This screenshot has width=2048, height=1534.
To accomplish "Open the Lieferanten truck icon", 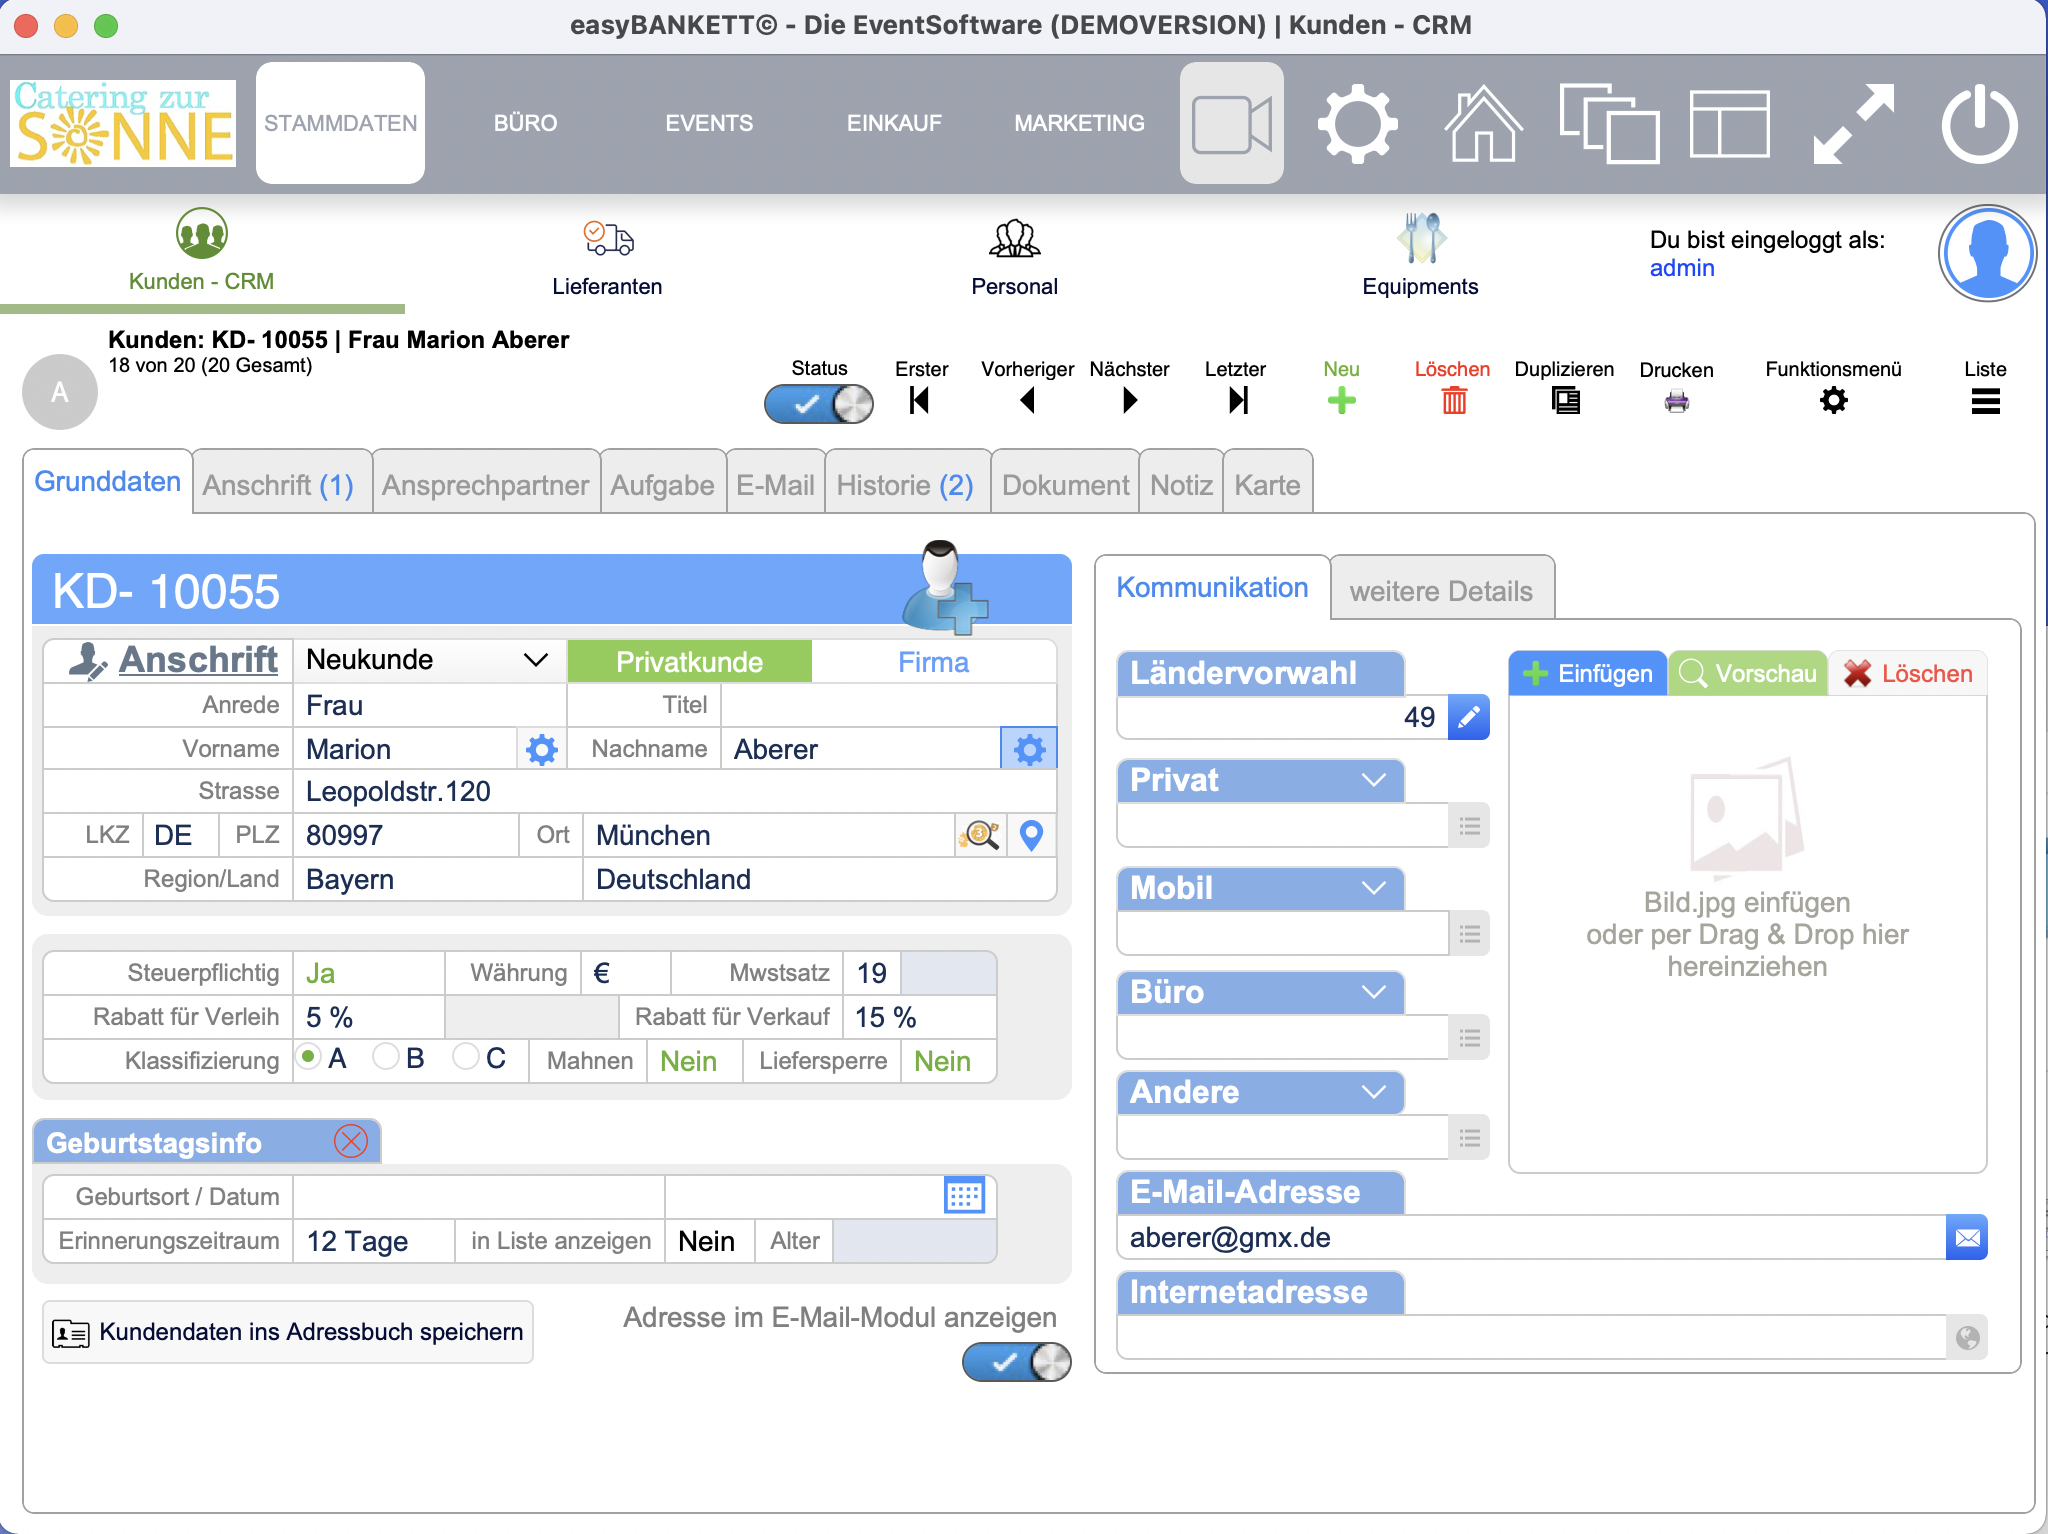I will pos(608,239).
